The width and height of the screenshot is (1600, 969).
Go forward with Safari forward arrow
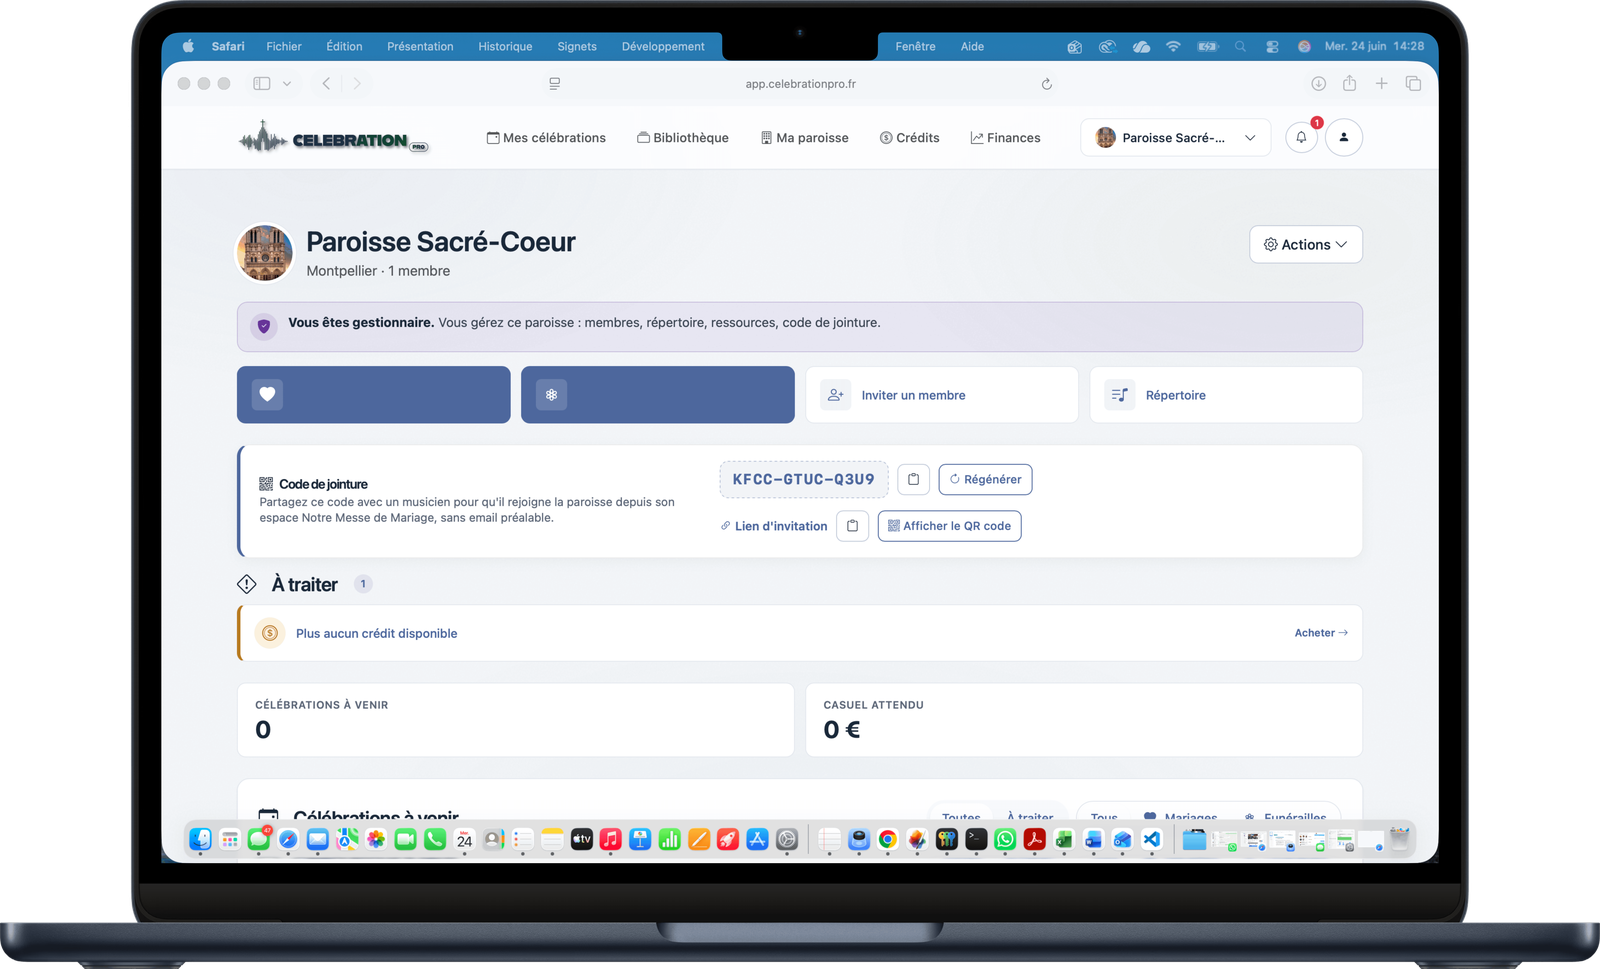[x=357, y=84]
